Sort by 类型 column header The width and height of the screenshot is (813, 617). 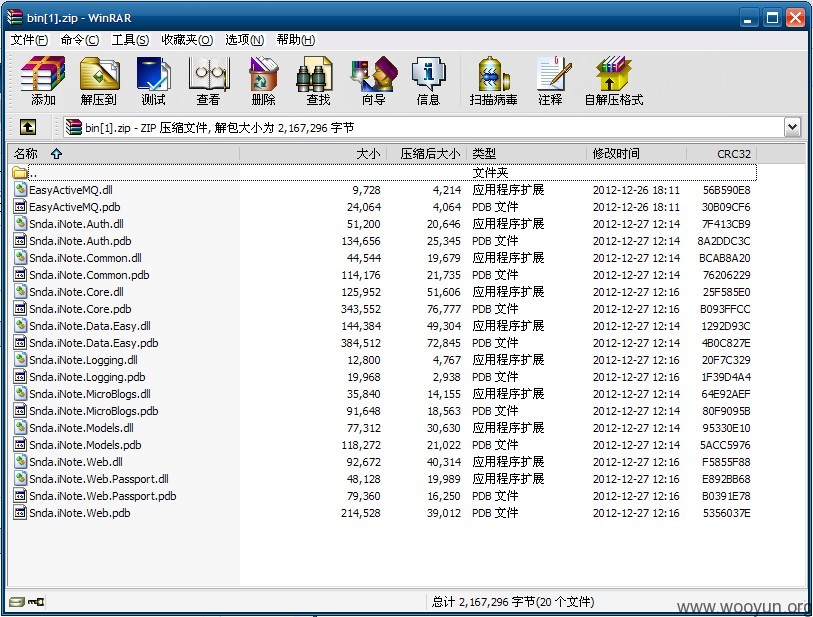point(527,153)
